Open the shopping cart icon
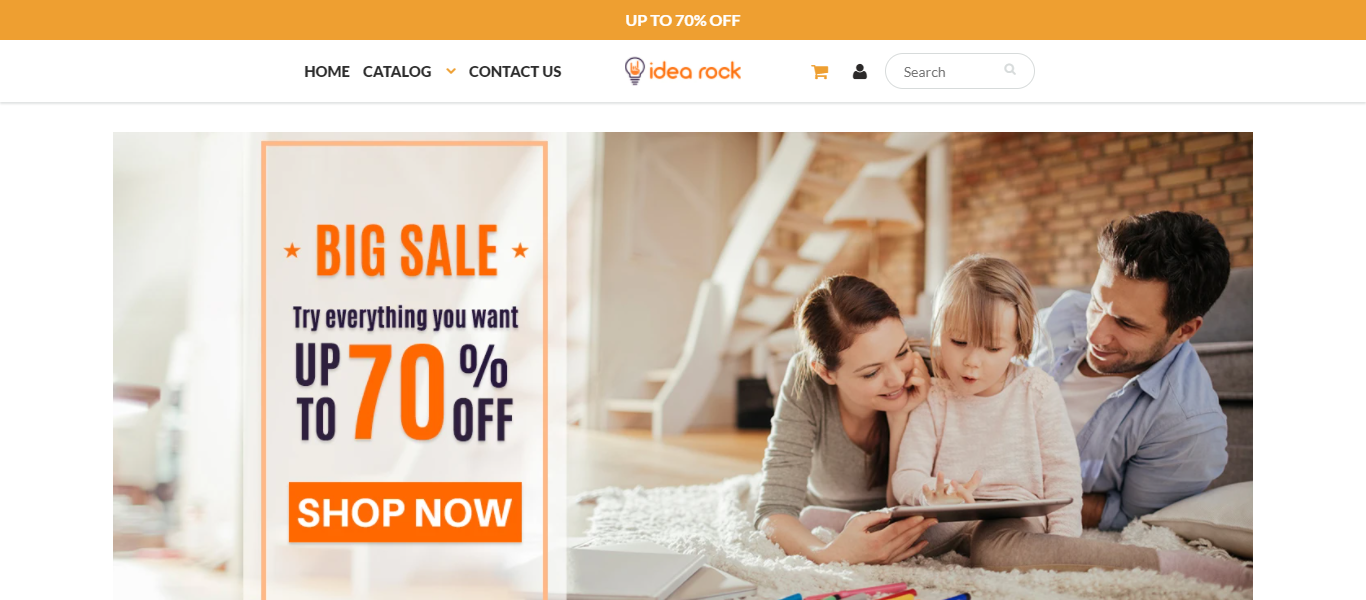1366x600 pixels. 819,72
